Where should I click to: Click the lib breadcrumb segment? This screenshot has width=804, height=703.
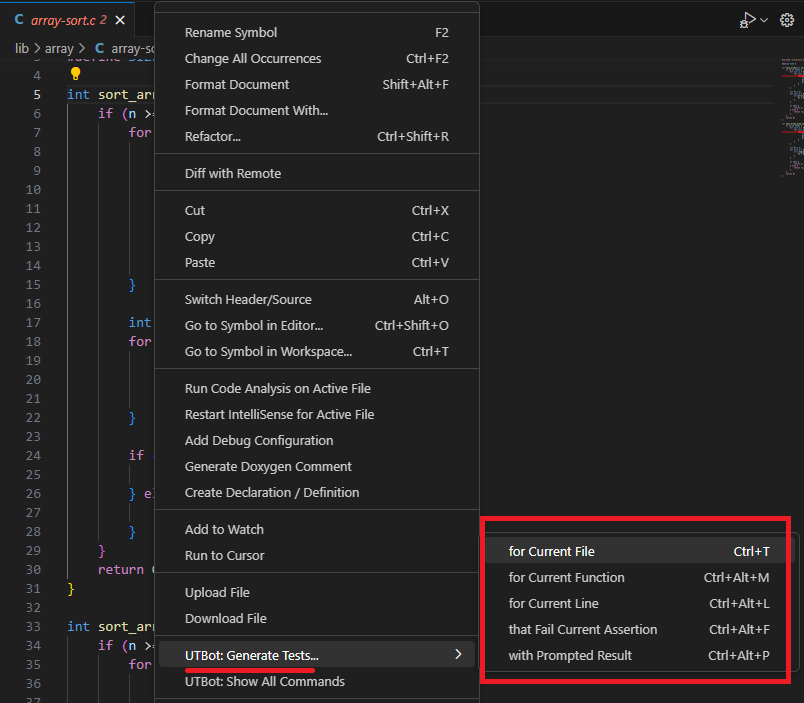click(22, 48)
